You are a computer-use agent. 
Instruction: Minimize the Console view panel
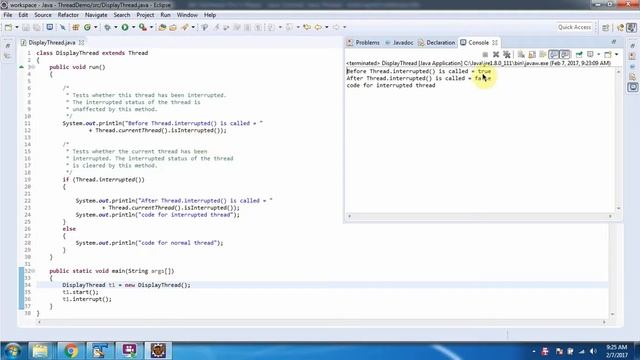click(x=613, y=42)
